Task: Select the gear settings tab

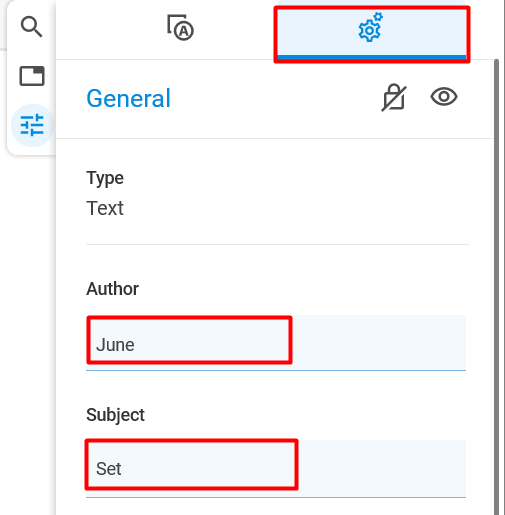Action: 372,33
